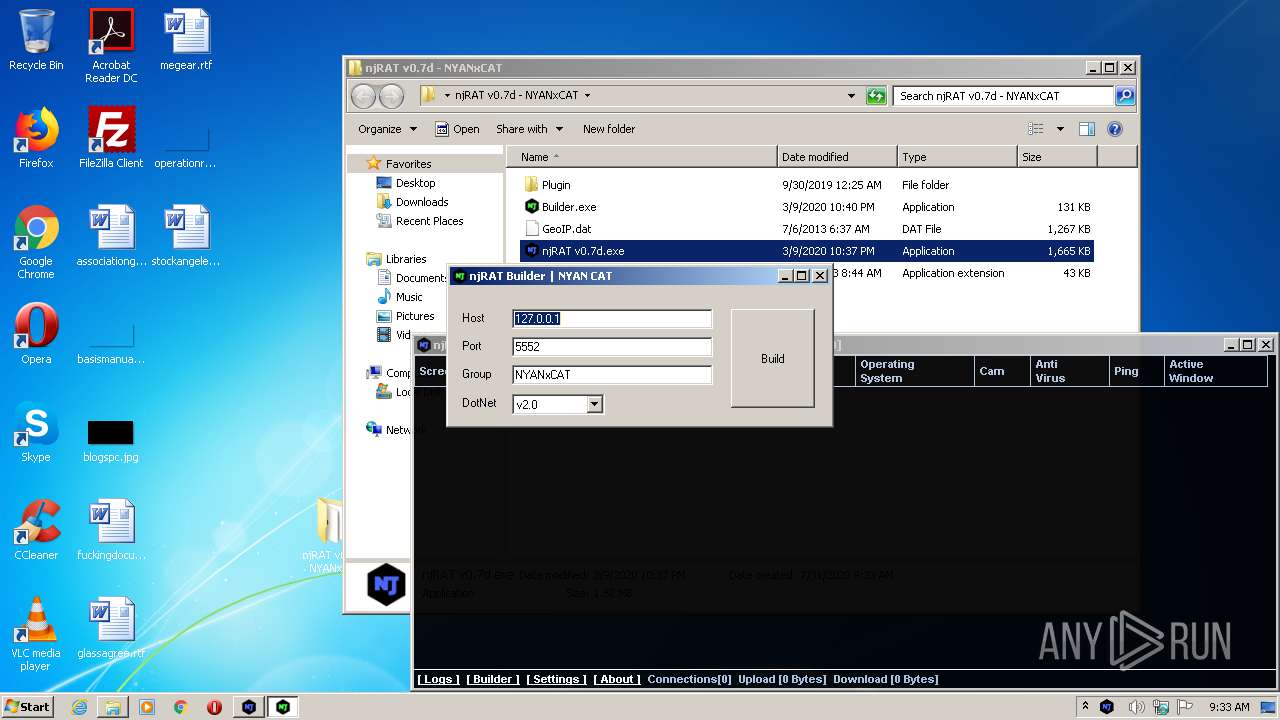Click the Cam column header in njRAT
Screen dimensions: 1280x720
[1002, 371]
